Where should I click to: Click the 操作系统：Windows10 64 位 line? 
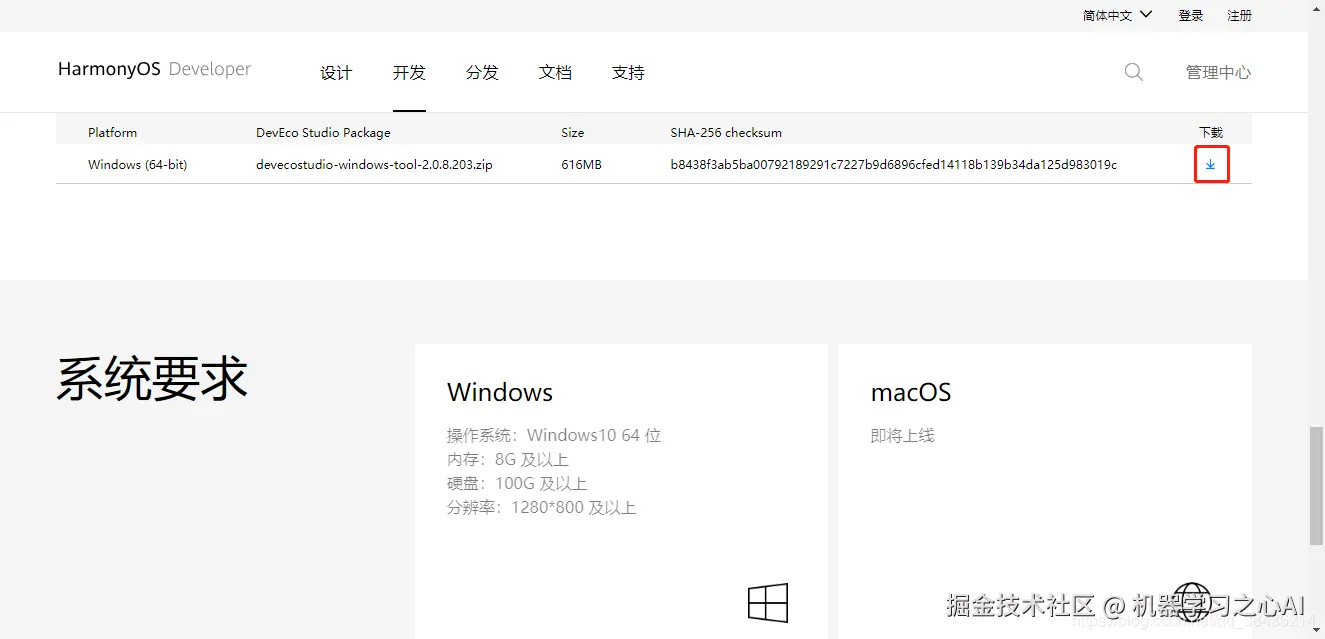pos(554,435)
